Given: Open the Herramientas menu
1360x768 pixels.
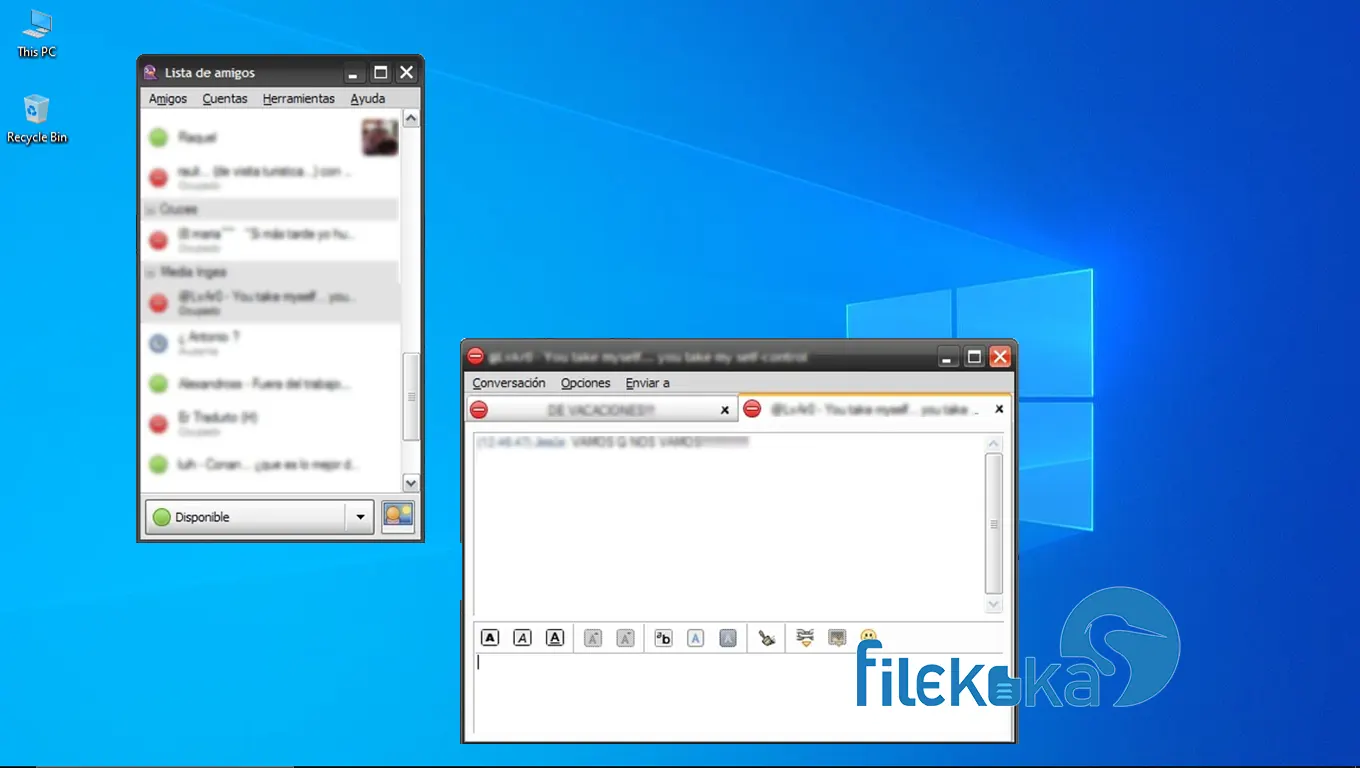Looking at the screenshot, I should (299, 99).
